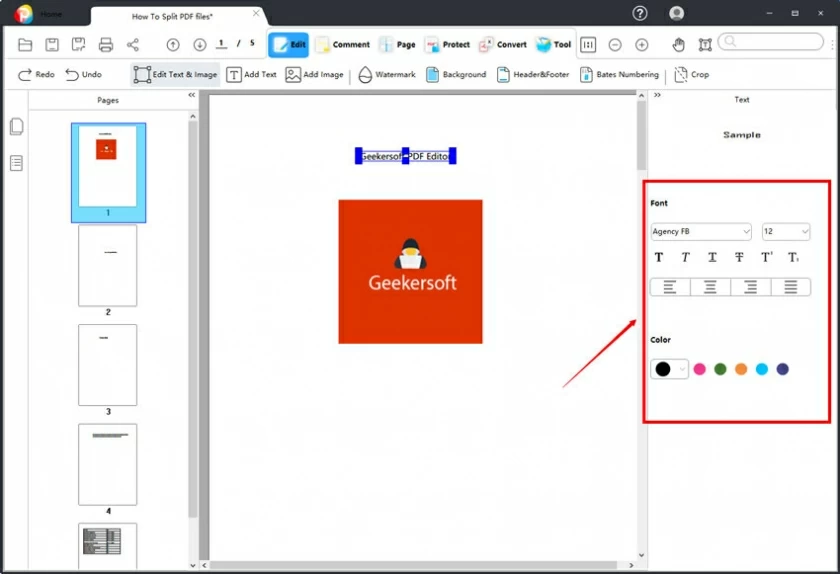840x574 pixels.
Task: Switch to the Comment tab
Action: tap(342, 45)
